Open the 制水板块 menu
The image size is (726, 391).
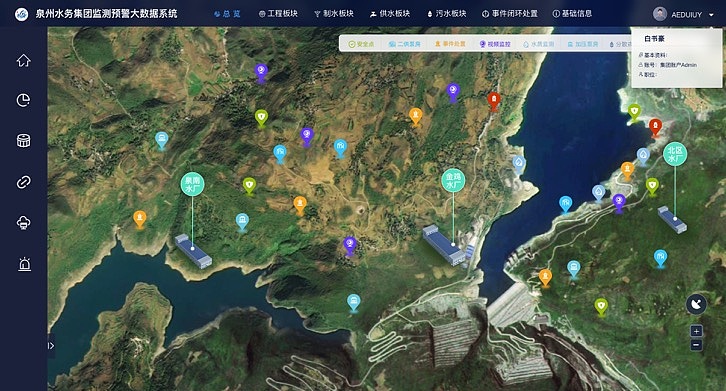pos(334,14)
